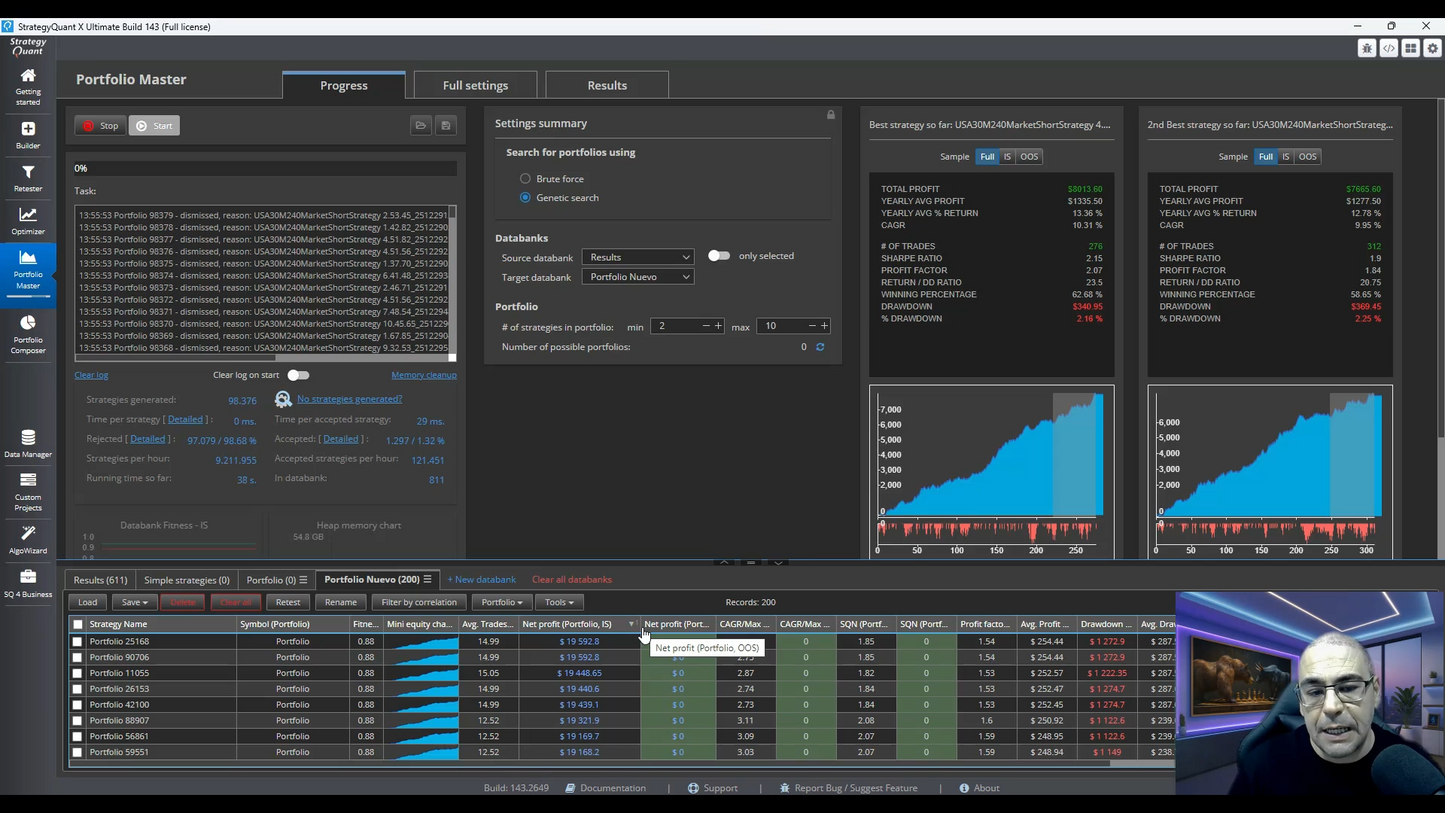Screen dimensions: 1445x813
Task: Click the grid layout icon in top-right toolbar
Action: [x=1411, y=48]
